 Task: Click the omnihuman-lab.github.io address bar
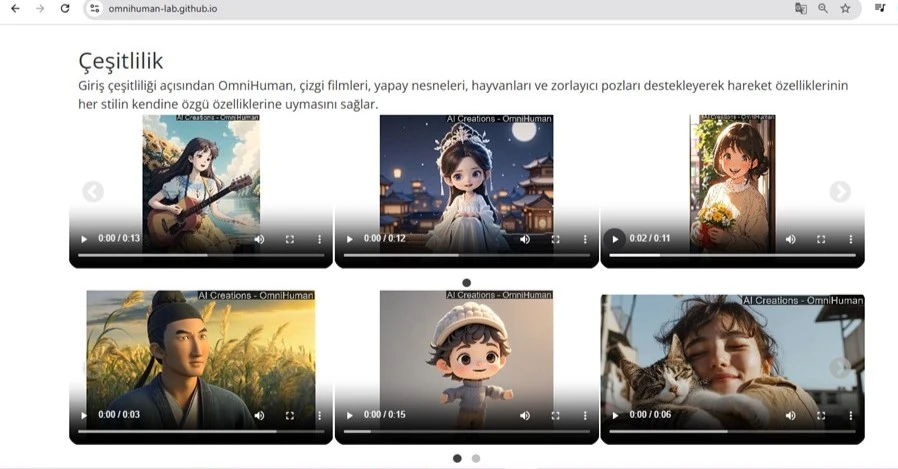[400, 8]
